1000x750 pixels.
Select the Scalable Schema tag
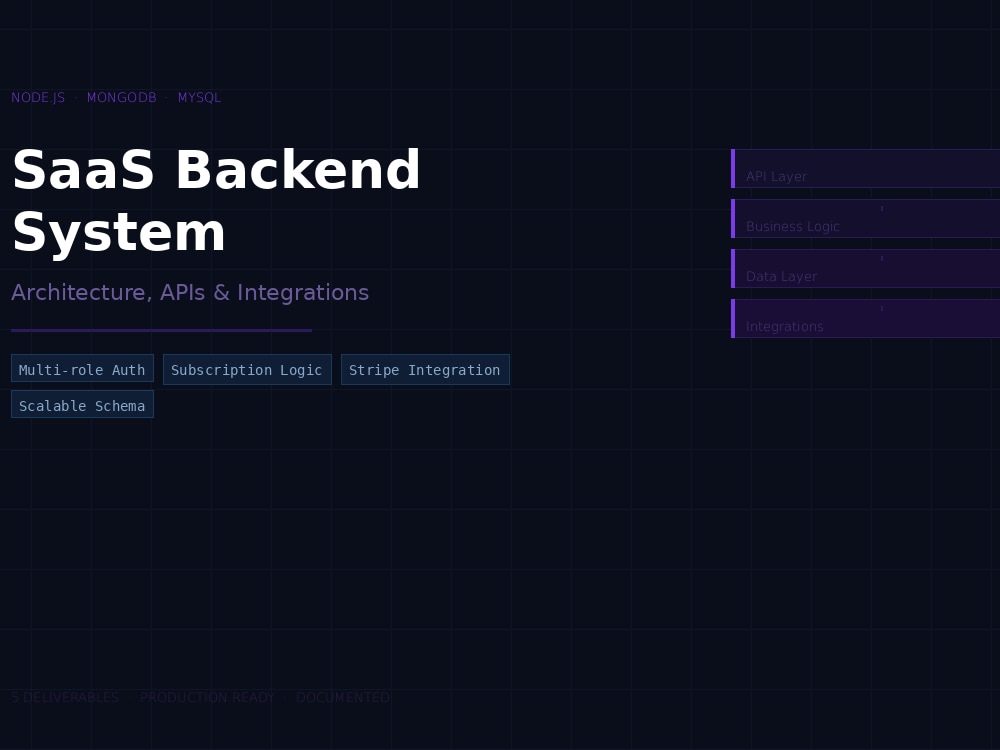[82, 405]
